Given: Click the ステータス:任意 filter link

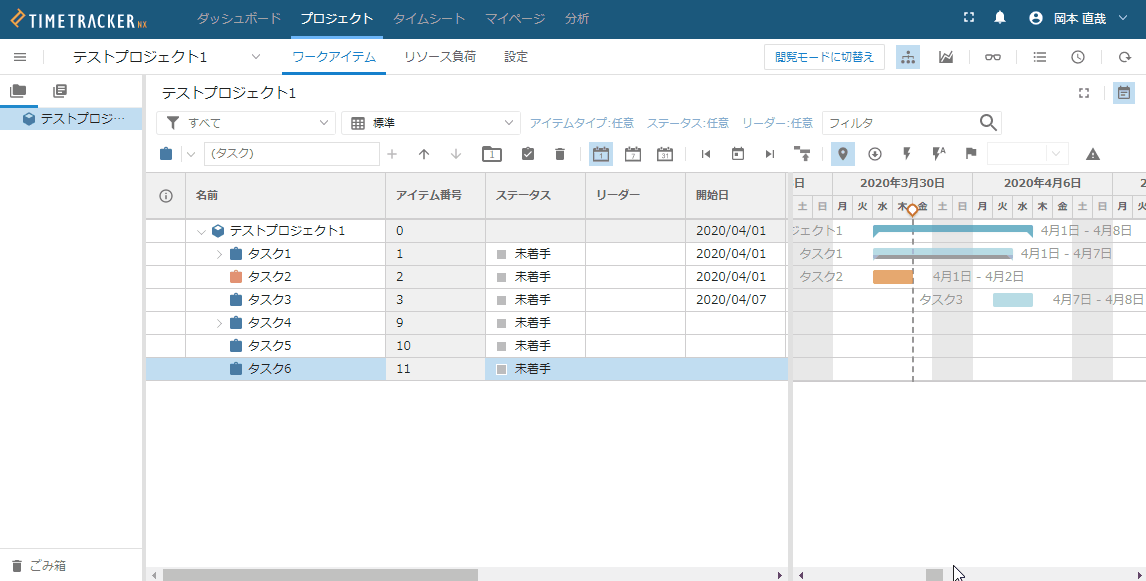Looking at the screenshot, I should pyautogui.click(x=688, y=123).
